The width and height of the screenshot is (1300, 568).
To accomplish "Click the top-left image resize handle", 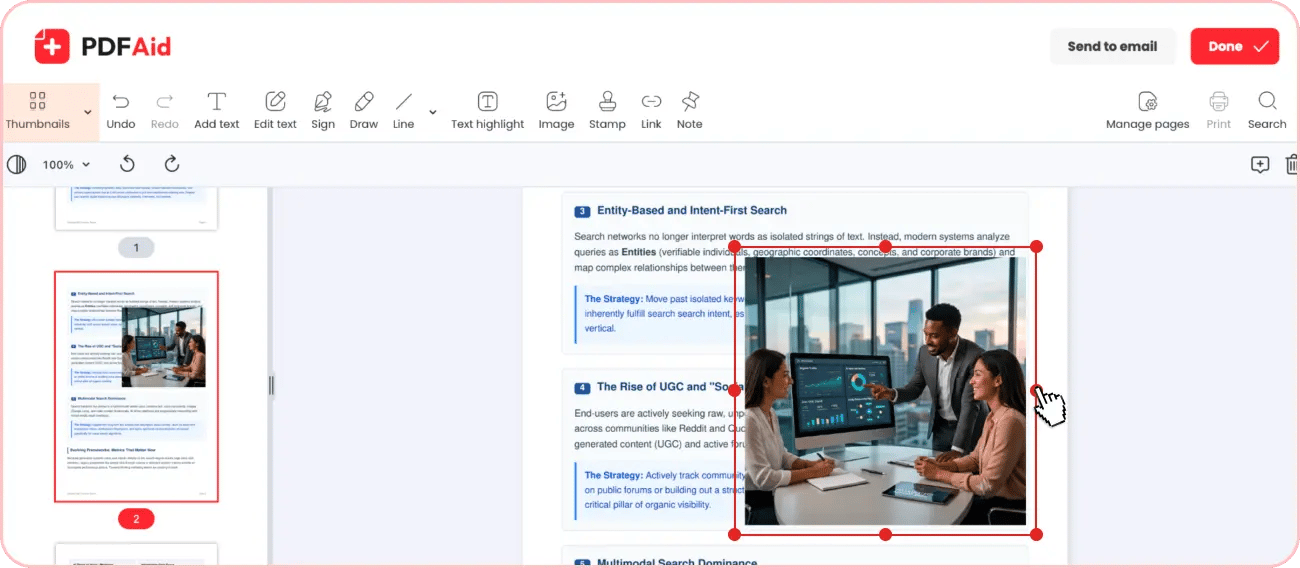I will pyautogui.click(x=734, y=246).
